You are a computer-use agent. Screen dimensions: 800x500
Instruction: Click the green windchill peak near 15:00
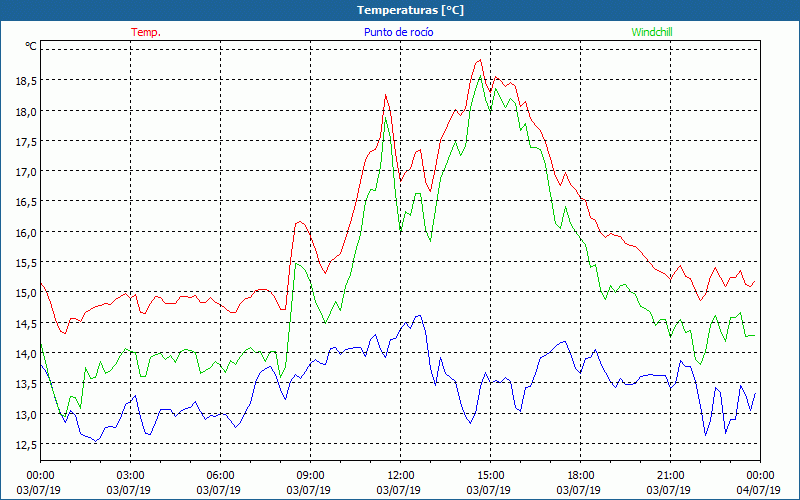click(x=480, y=76)
